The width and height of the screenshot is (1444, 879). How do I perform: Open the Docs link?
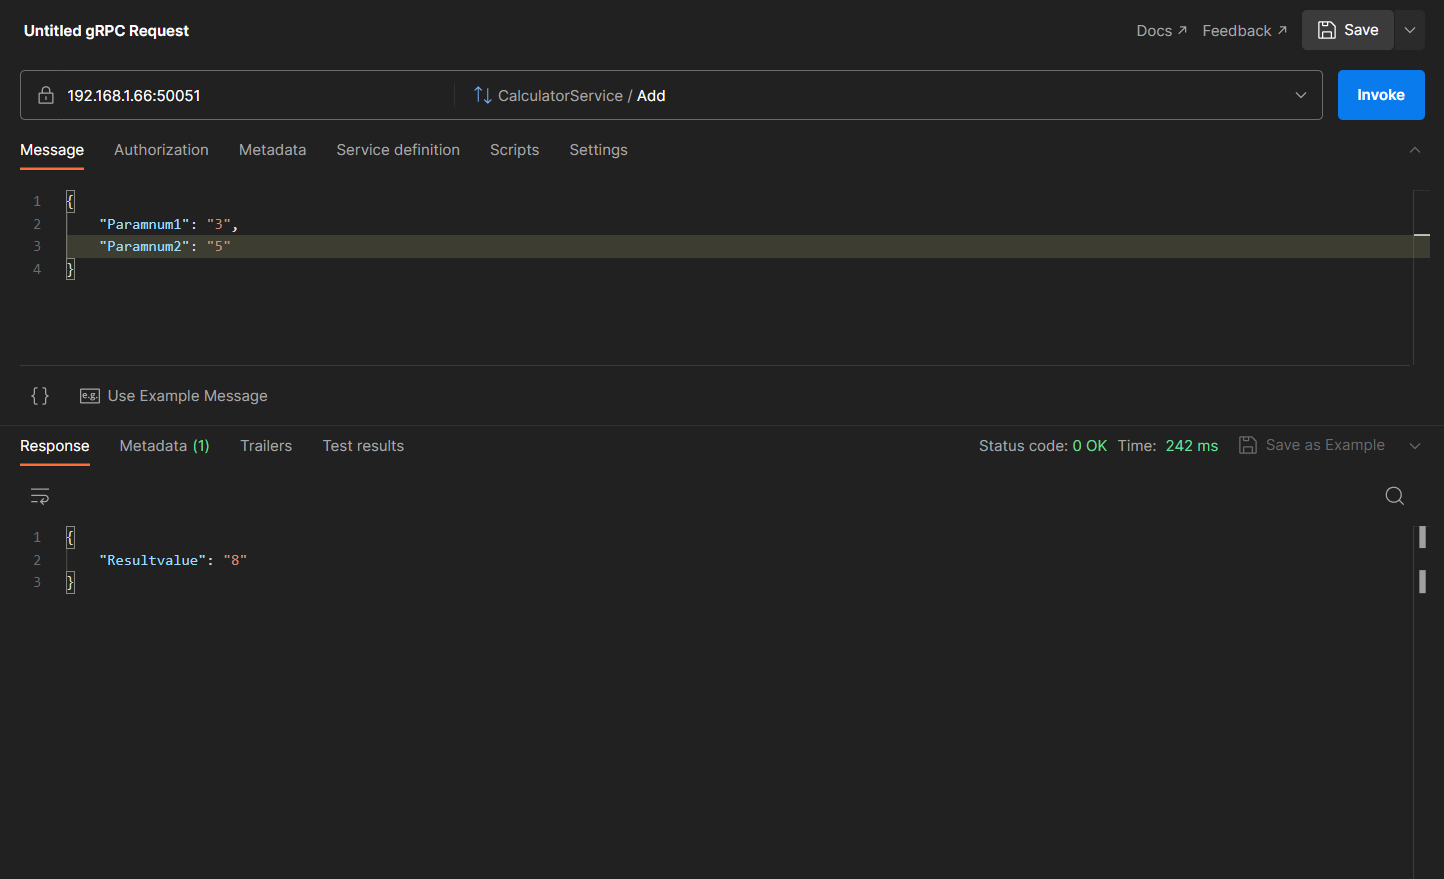pyautogui.click(x=1161, y=31)
